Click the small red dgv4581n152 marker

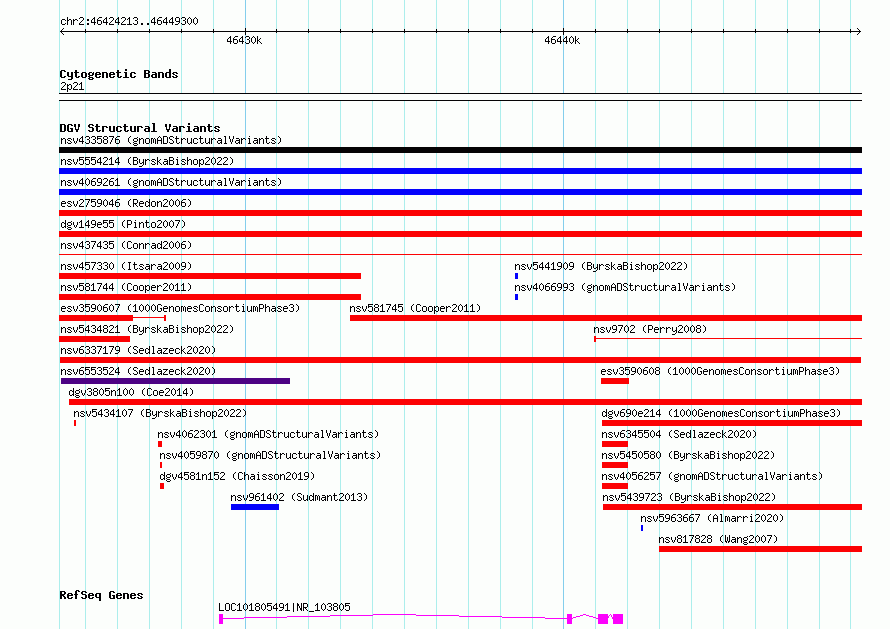tap(162, 486)
